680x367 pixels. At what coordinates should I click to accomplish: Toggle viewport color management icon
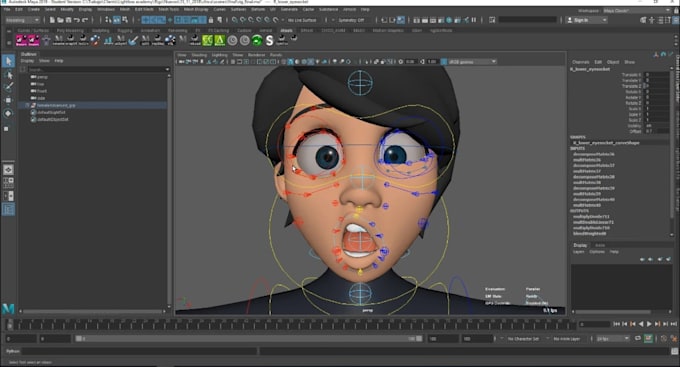(444, 62)
